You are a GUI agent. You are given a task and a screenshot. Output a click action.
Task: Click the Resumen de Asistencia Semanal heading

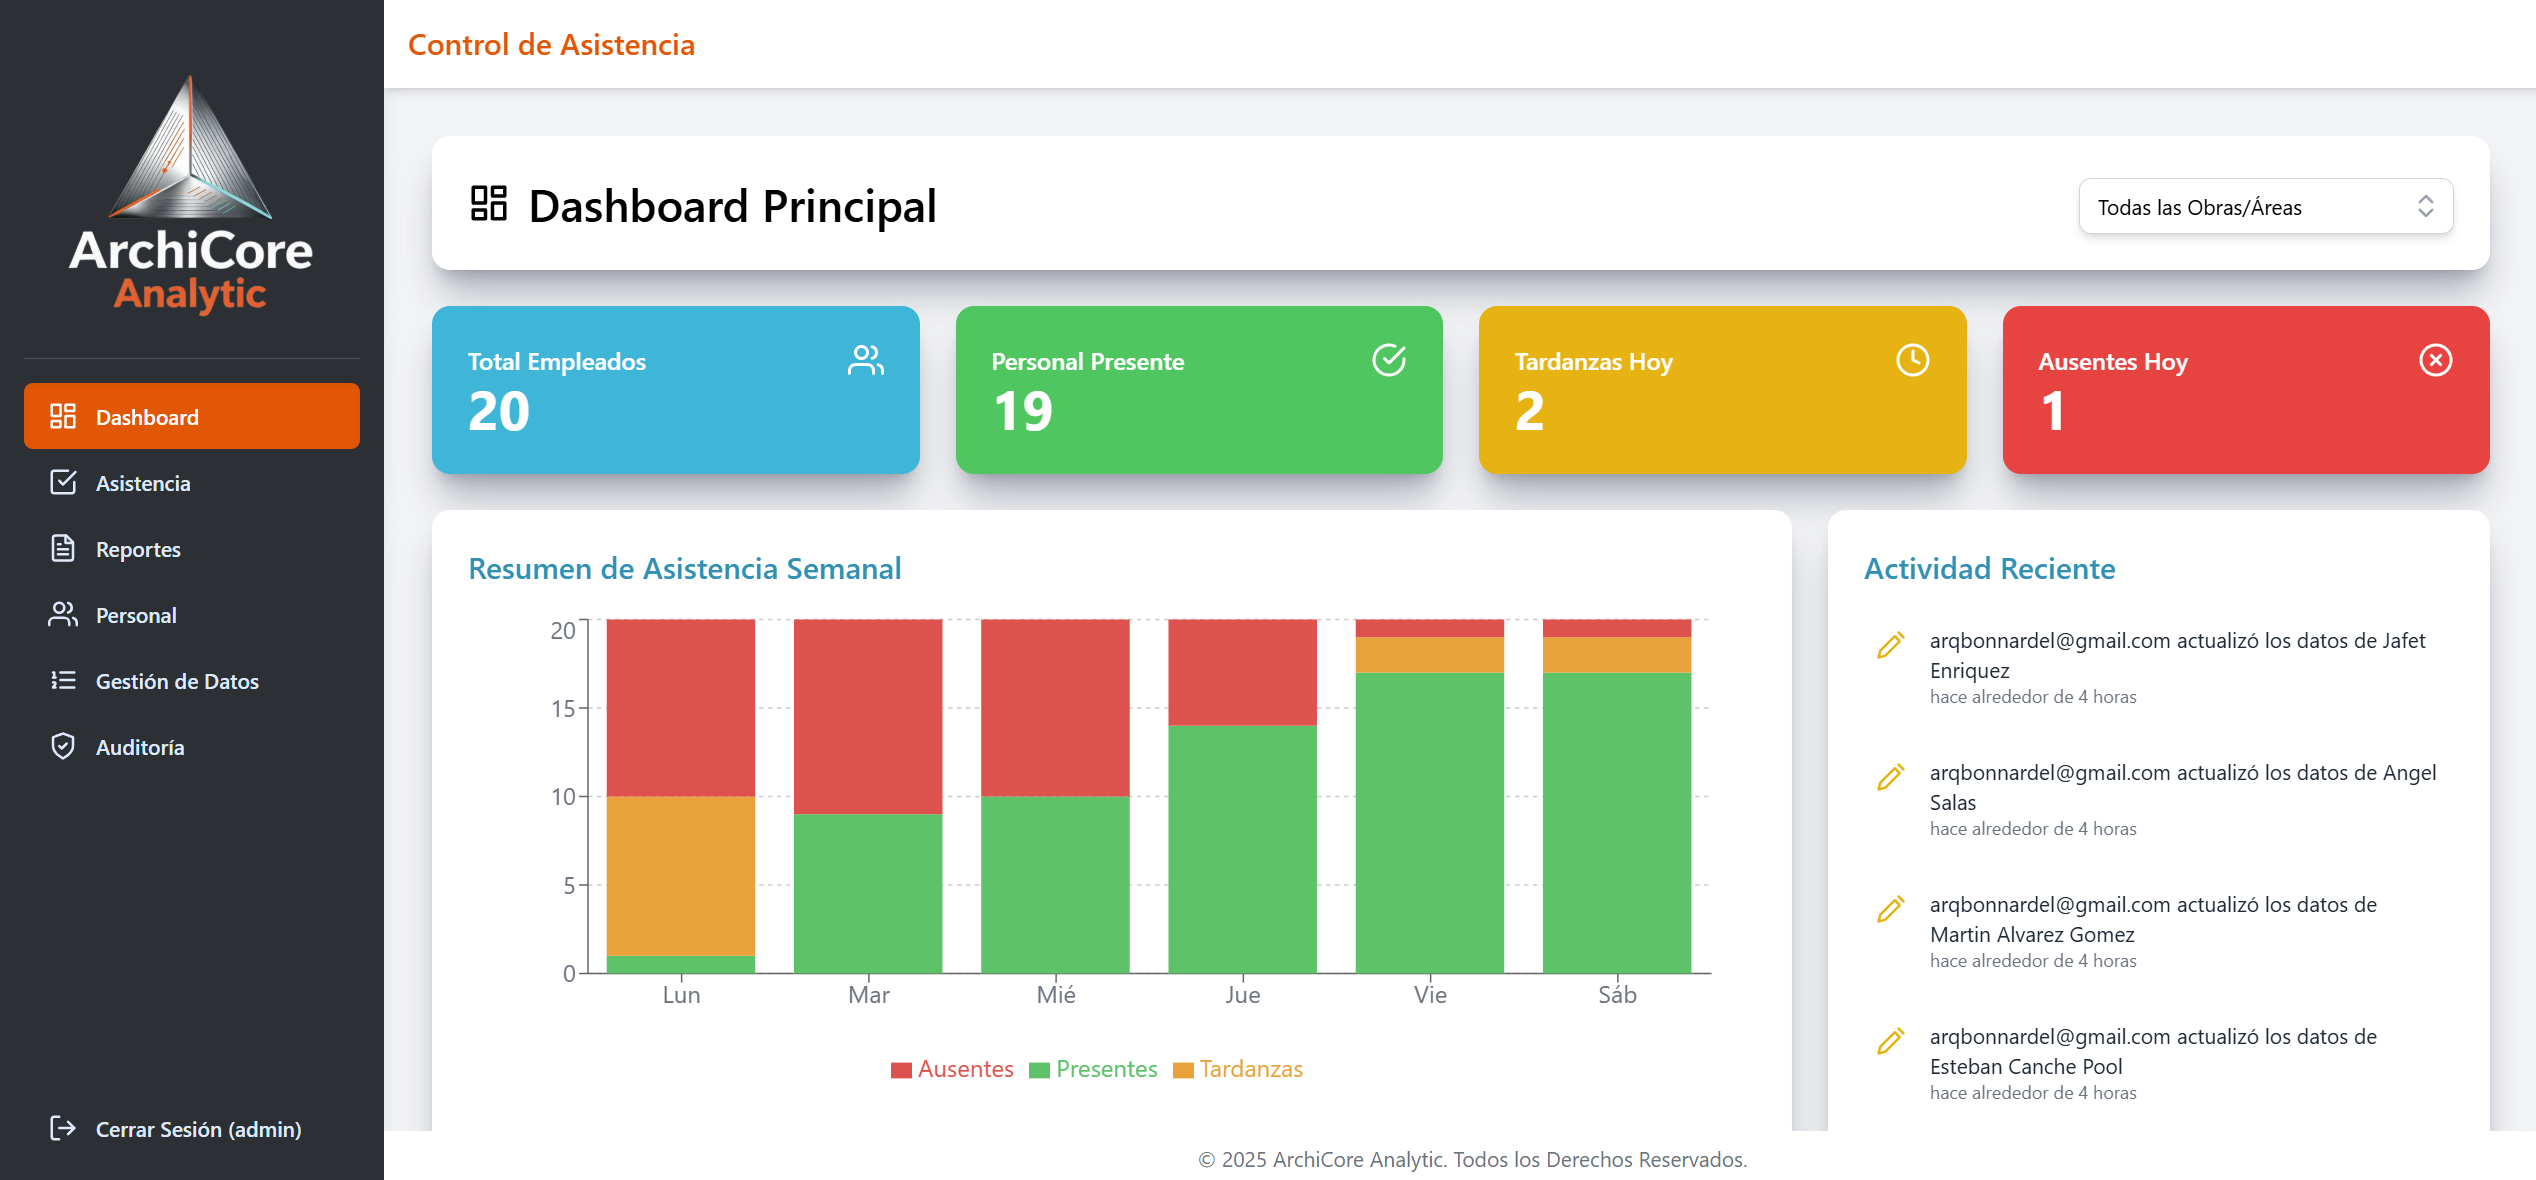(685, 568)
